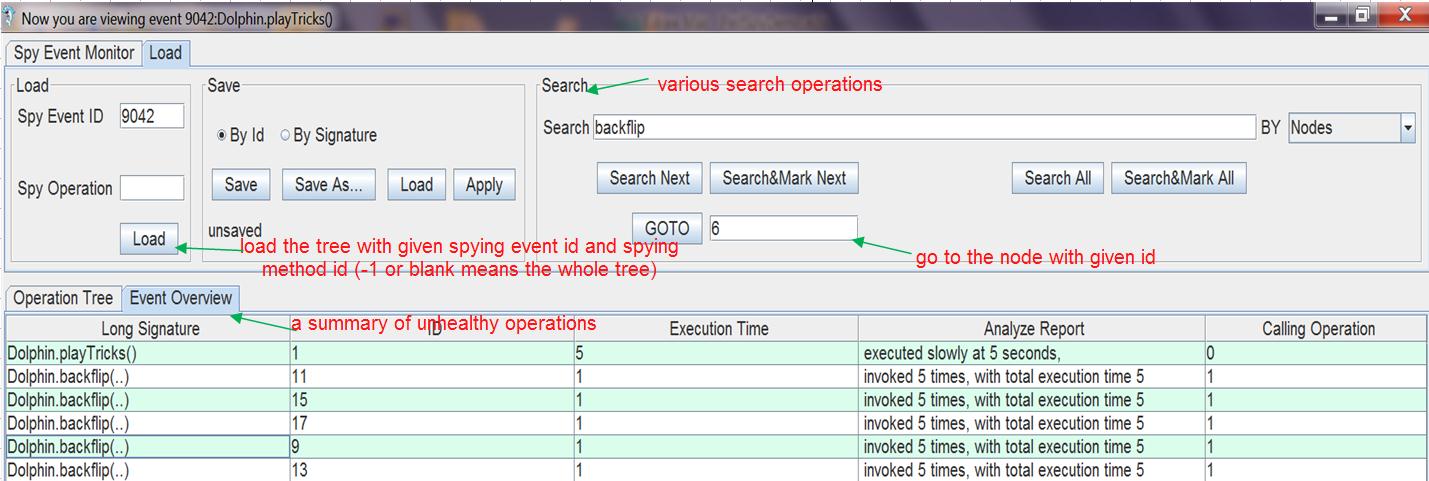
Task: Click the Search All button
Action: (1058, 178)
